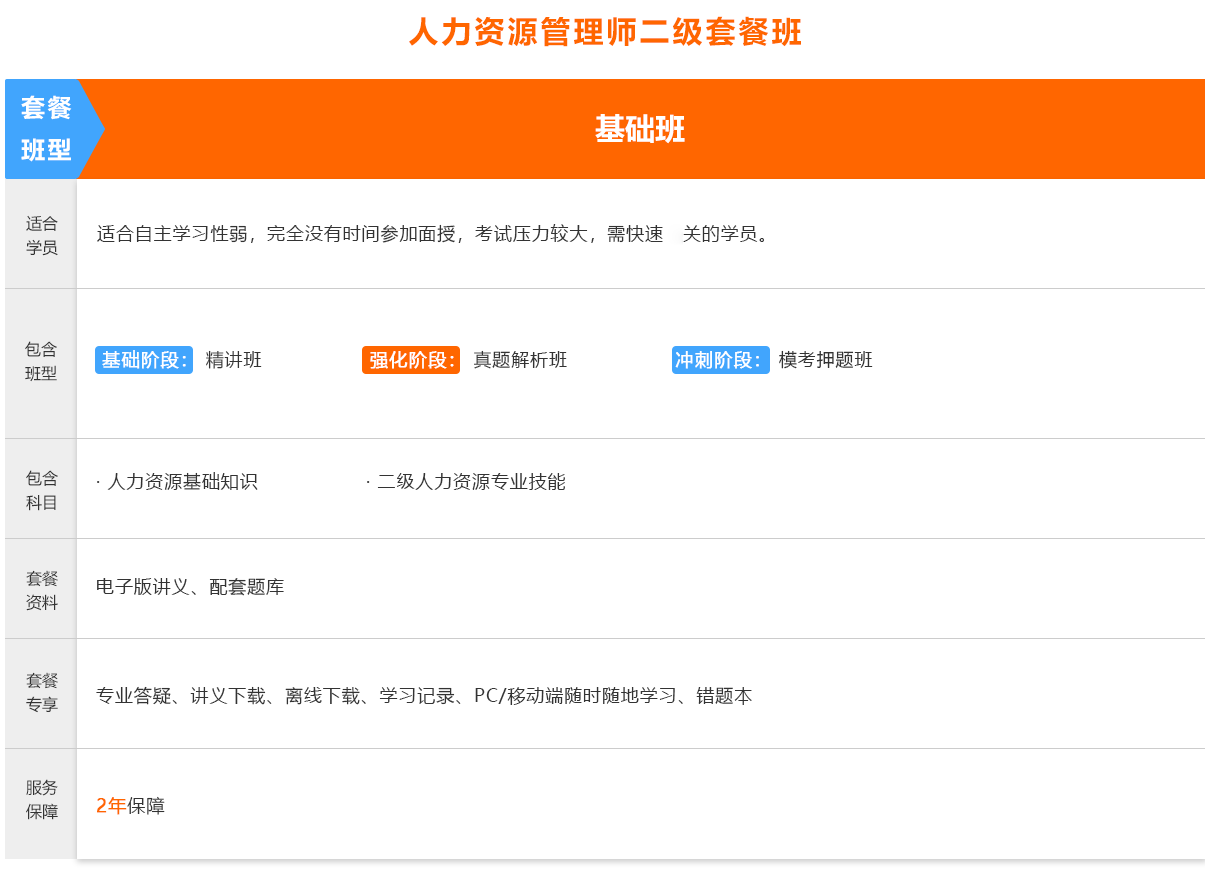Screen dimensions: 1211x870
Task: Click the 二级人力资源专业技能 subject item
Action: (x=471, y=482)
